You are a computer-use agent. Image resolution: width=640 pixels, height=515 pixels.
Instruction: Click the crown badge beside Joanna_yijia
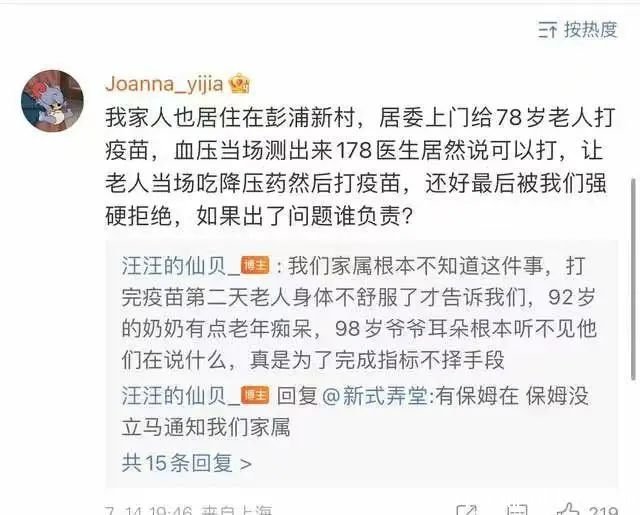tap(240, 84)
